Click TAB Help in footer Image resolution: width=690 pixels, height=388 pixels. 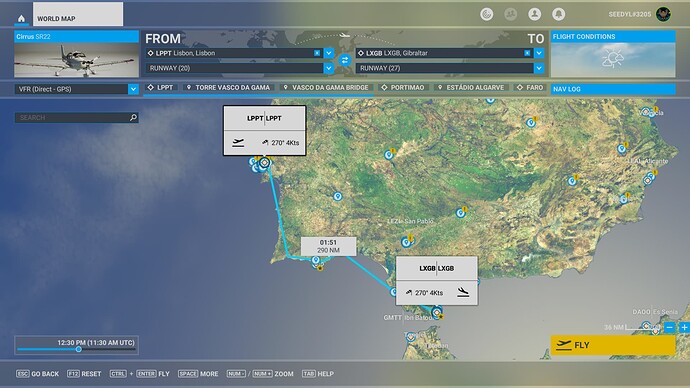(x=318, y=374)
